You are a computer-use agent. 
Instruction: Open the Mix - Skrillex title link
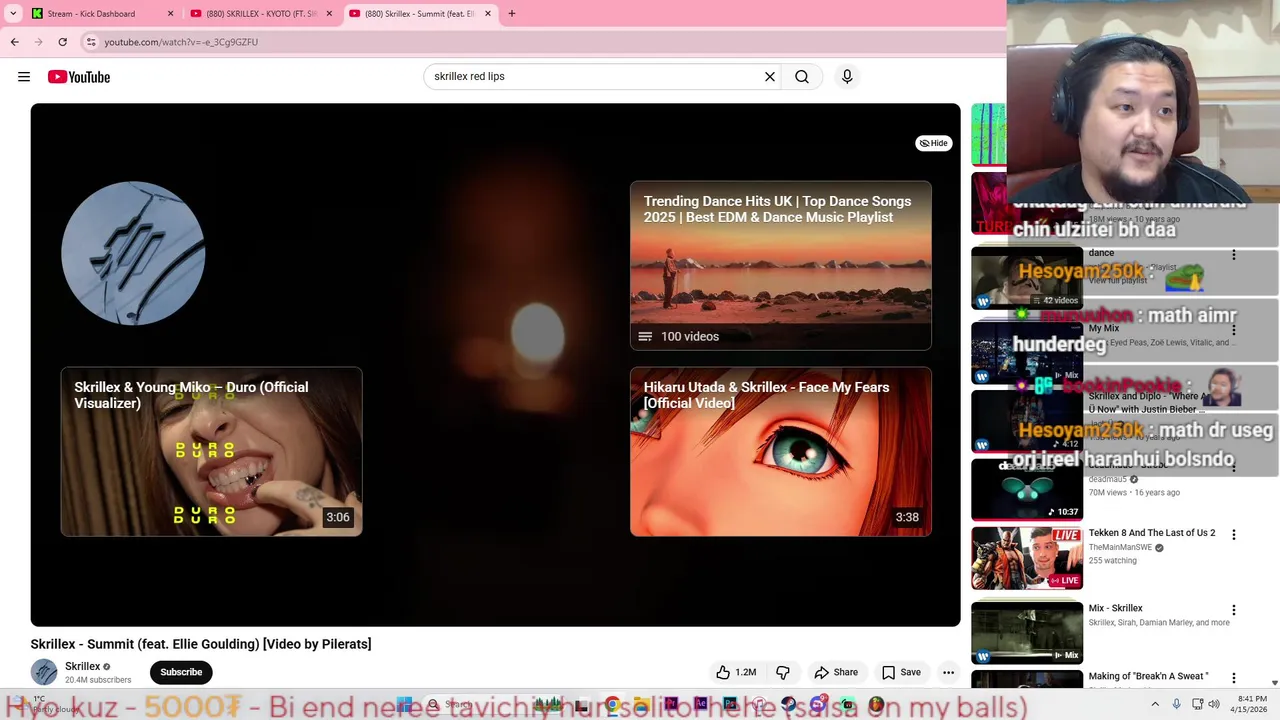(x=1115, y=608)
